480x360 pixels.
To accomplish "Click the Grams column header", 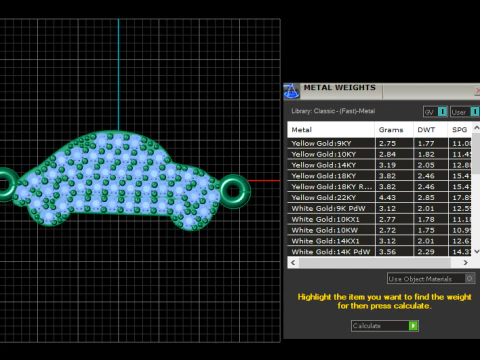I will click(x=394, y=130).
